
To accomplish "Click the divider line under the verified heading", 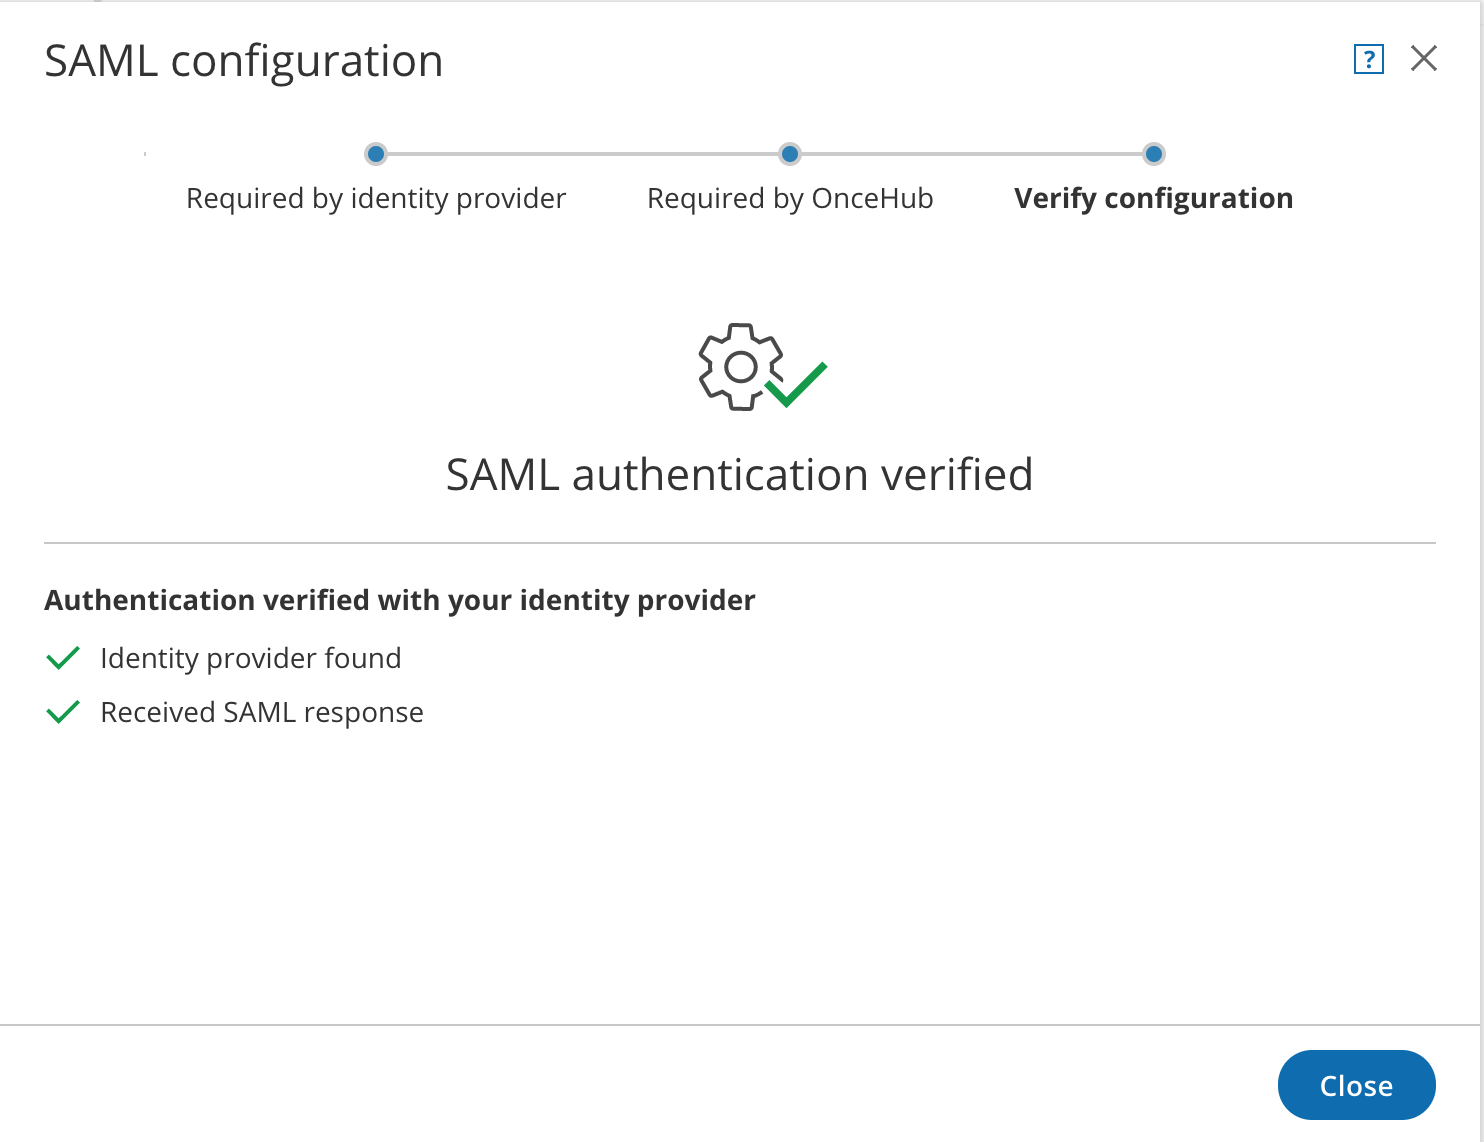I will [x=740, y=543].
